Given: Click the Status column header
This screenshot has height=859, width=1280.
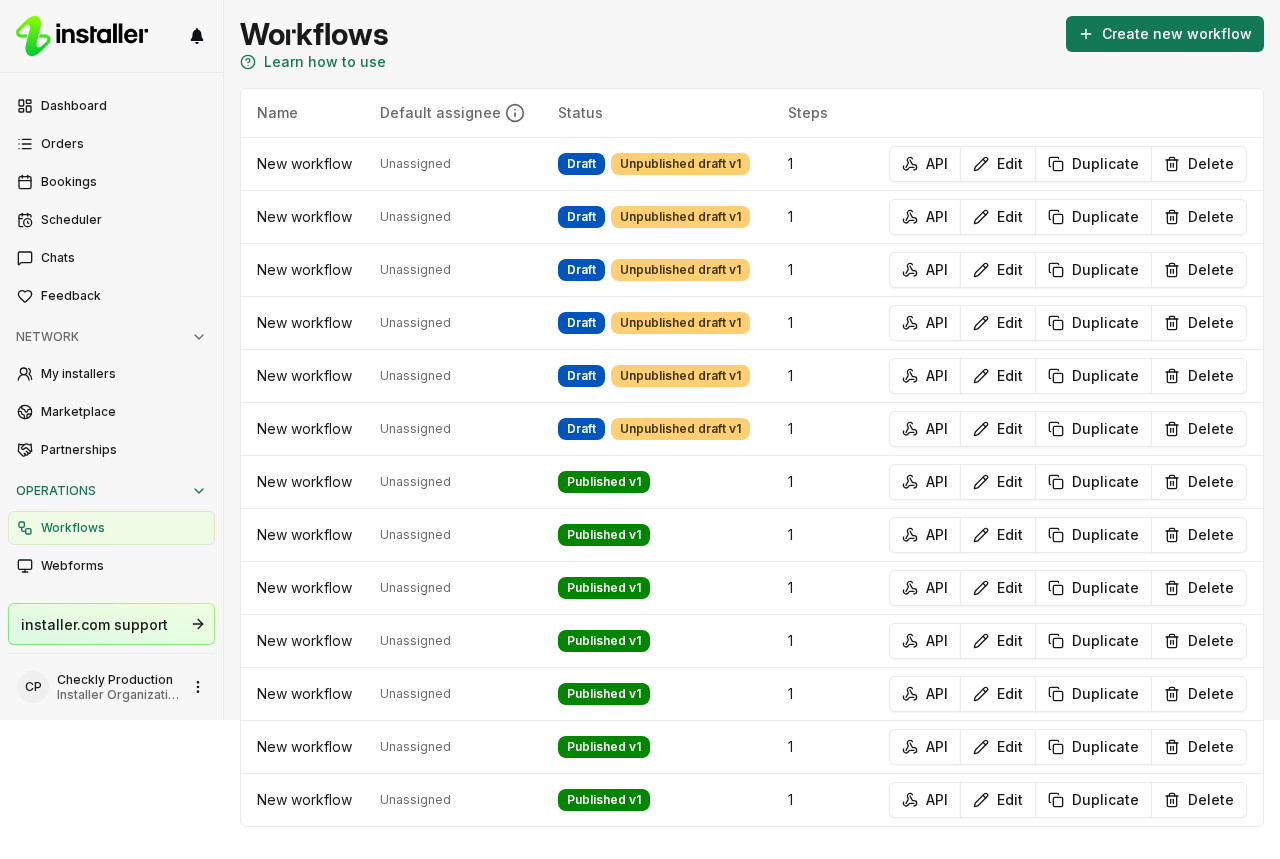Looking at the screenshot, I should click(x=580, y=113).
